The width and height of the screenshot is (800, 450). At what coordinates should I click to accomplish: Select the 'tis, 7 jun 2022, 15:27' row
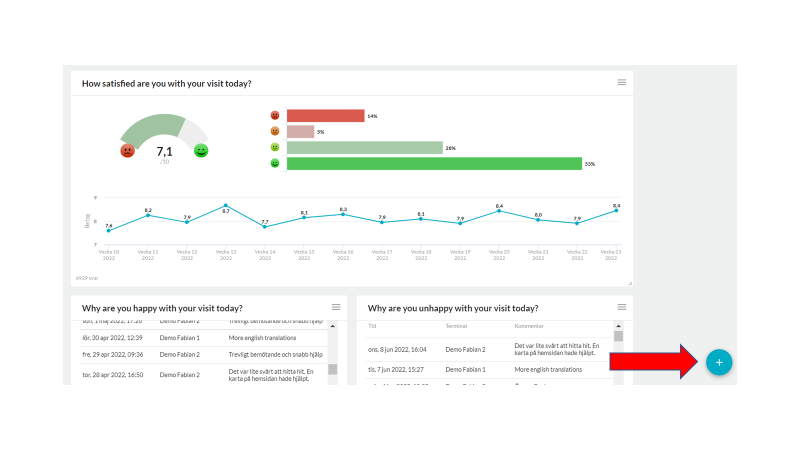(489, 369)
